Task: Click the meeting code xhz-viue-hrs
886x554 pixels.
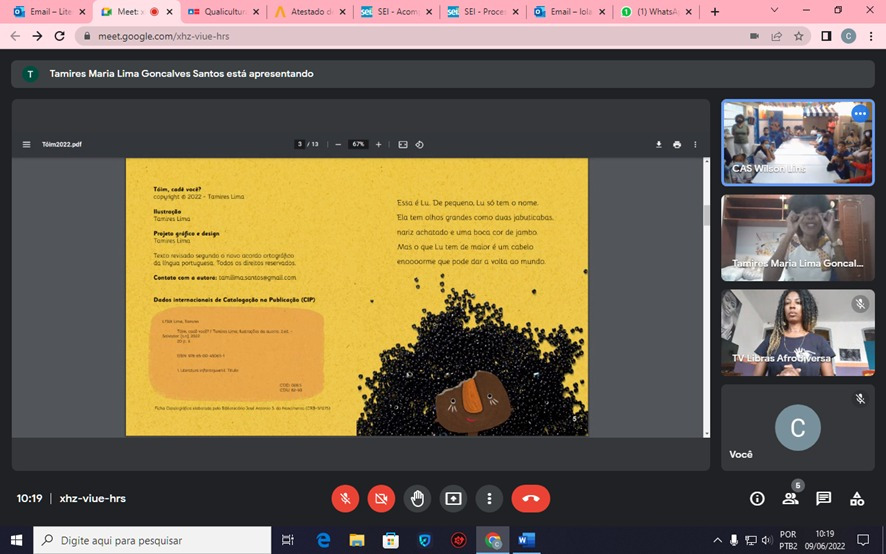Action: pos(93,499)
